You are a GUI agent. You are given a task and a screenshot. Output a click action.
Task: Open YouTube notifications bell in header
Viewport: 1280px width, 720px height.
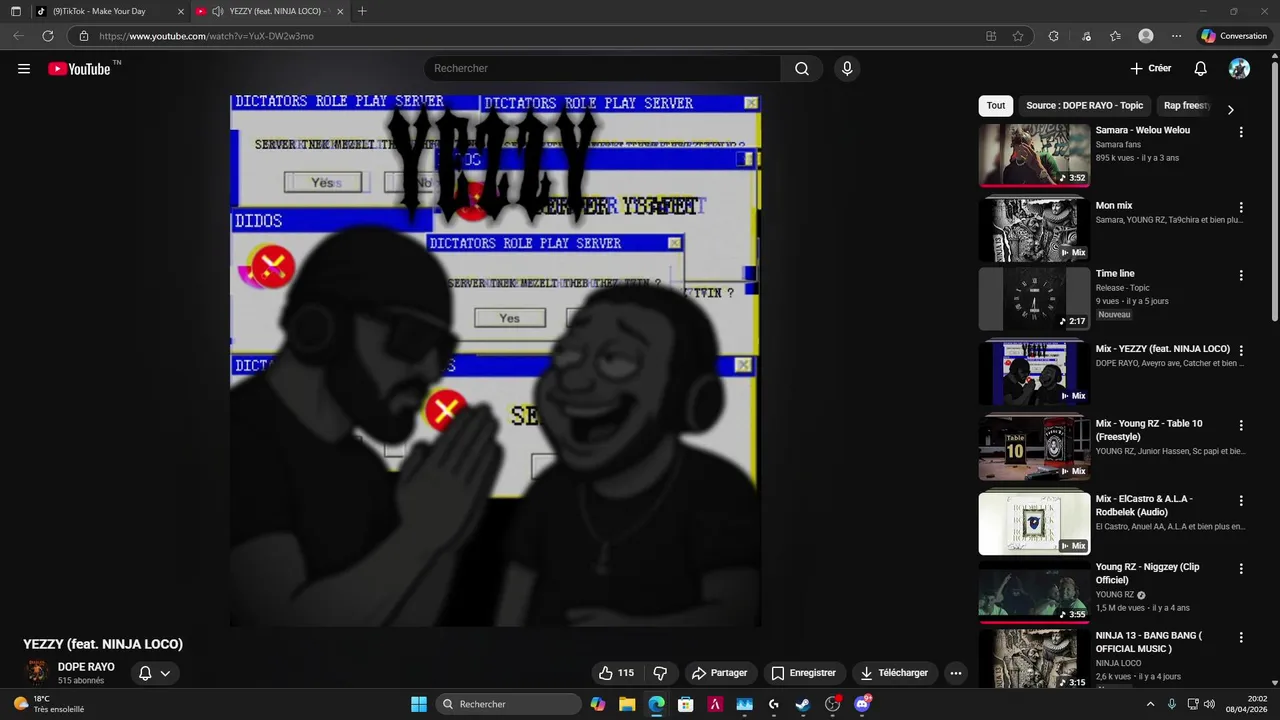(x=1200, y=68)
